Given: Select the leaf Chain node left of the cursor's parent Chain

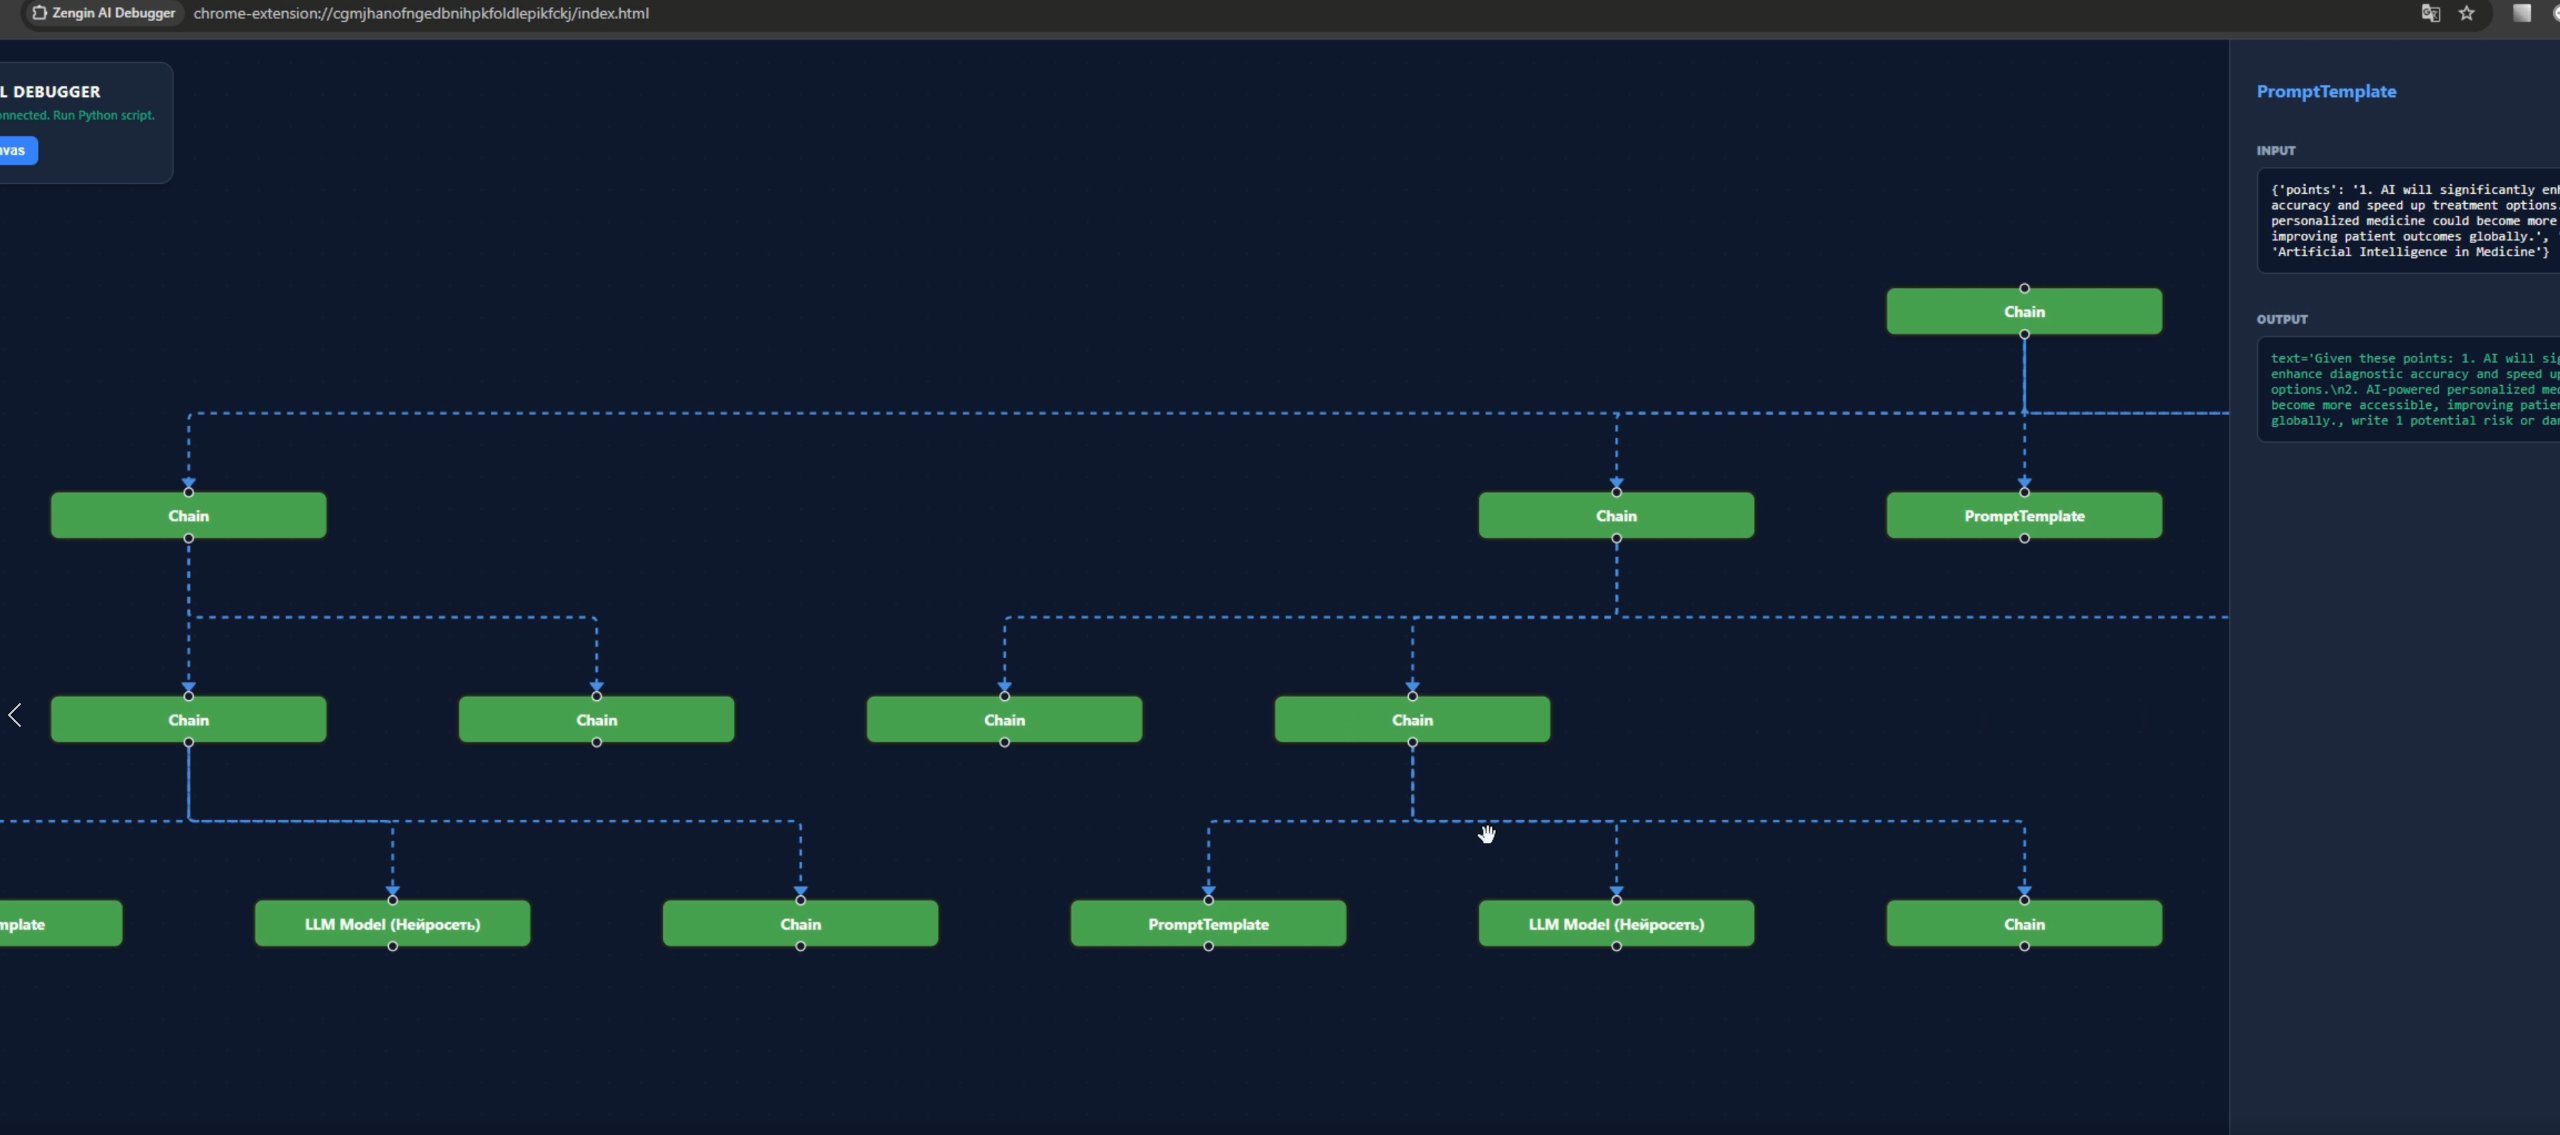Looking at the screenshot, I should [x=1004, y=719].
